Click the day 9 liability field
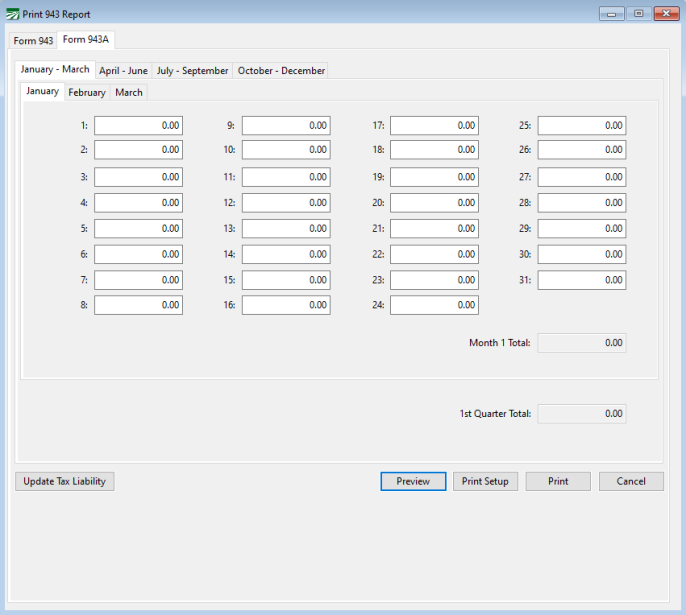Image resolution: width=686 pixels, height=615 pixels. [x=286, y=126]
